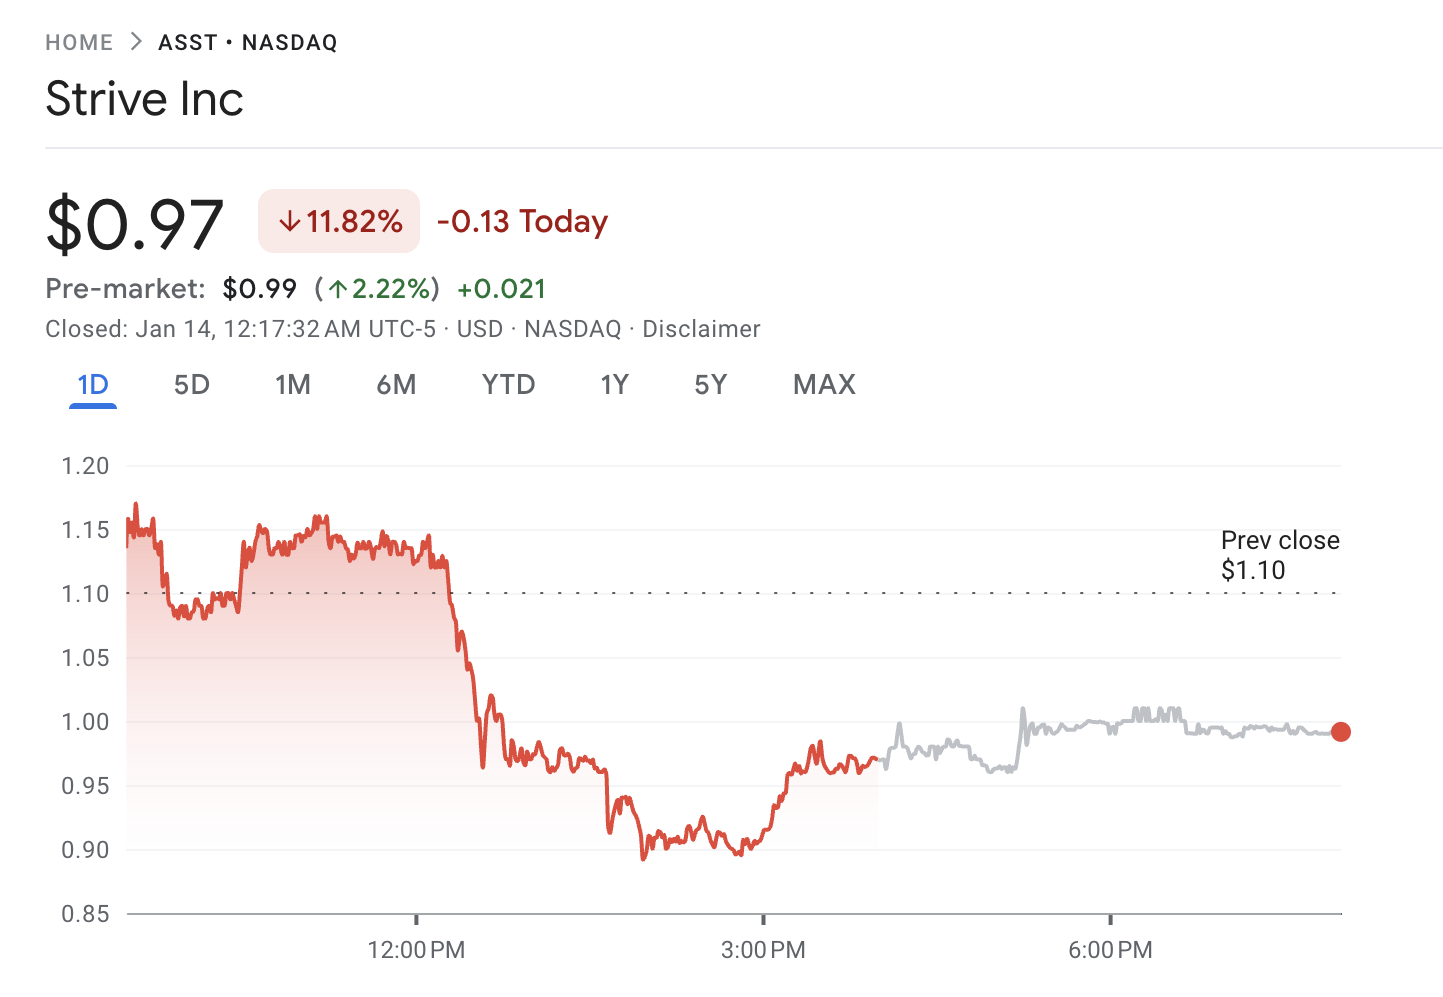Switch to the 5D range tab
The width and height of the screenshot is (1443, 997).
[191, 385]
